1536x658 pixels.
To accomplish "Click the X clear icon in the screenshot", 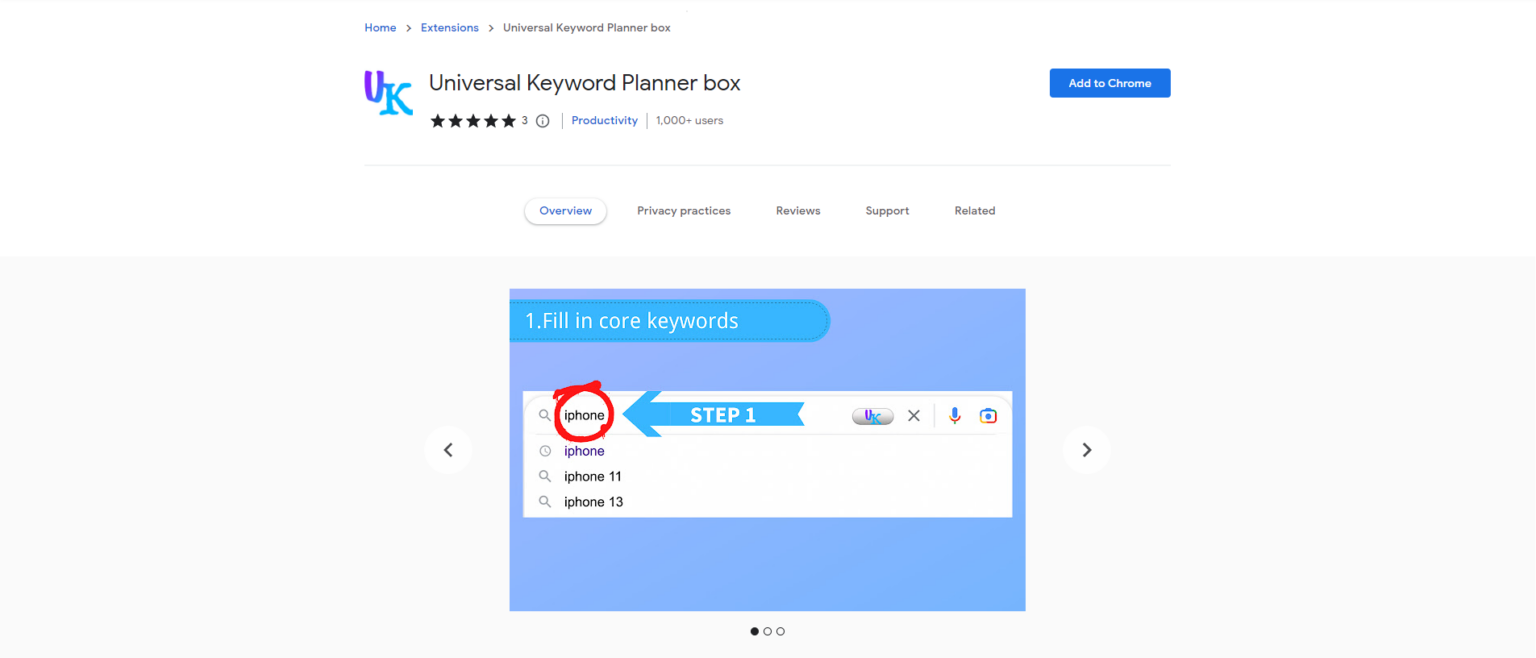I will [x=913, y=415].
